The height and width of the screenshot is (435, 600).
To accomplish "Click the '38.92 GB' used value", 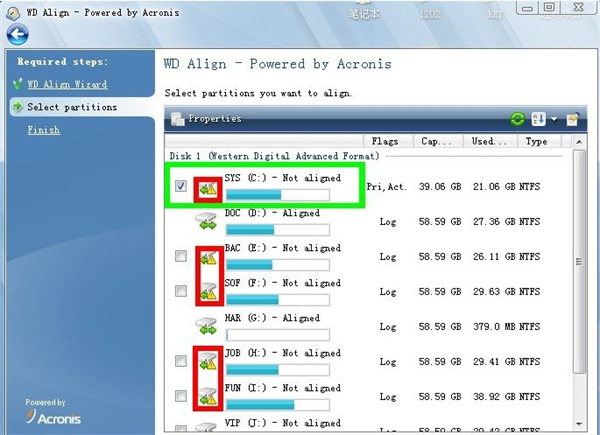I will [494, 397].
